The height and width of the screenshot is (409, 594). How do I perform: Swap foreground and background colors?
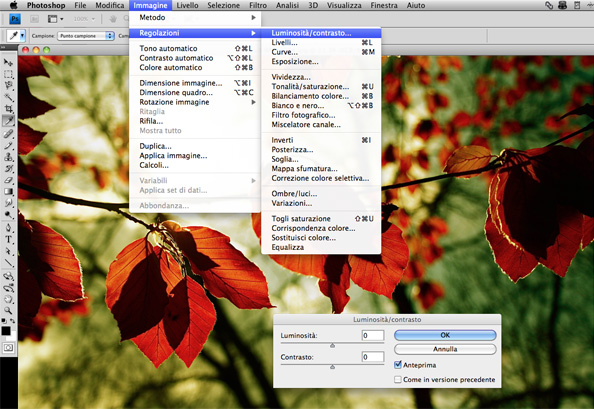(x=13, y=321)
